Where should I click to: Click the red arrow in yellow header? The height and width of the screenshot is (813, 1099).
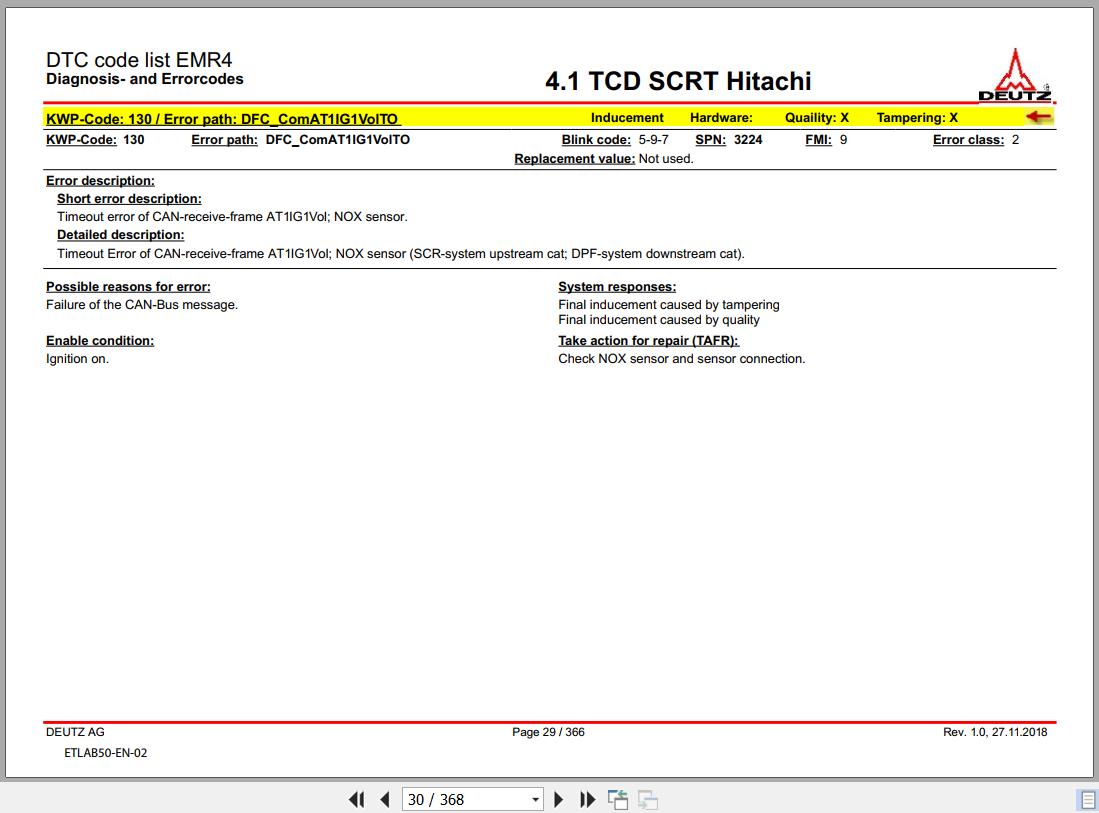(x=1039, y=117)
